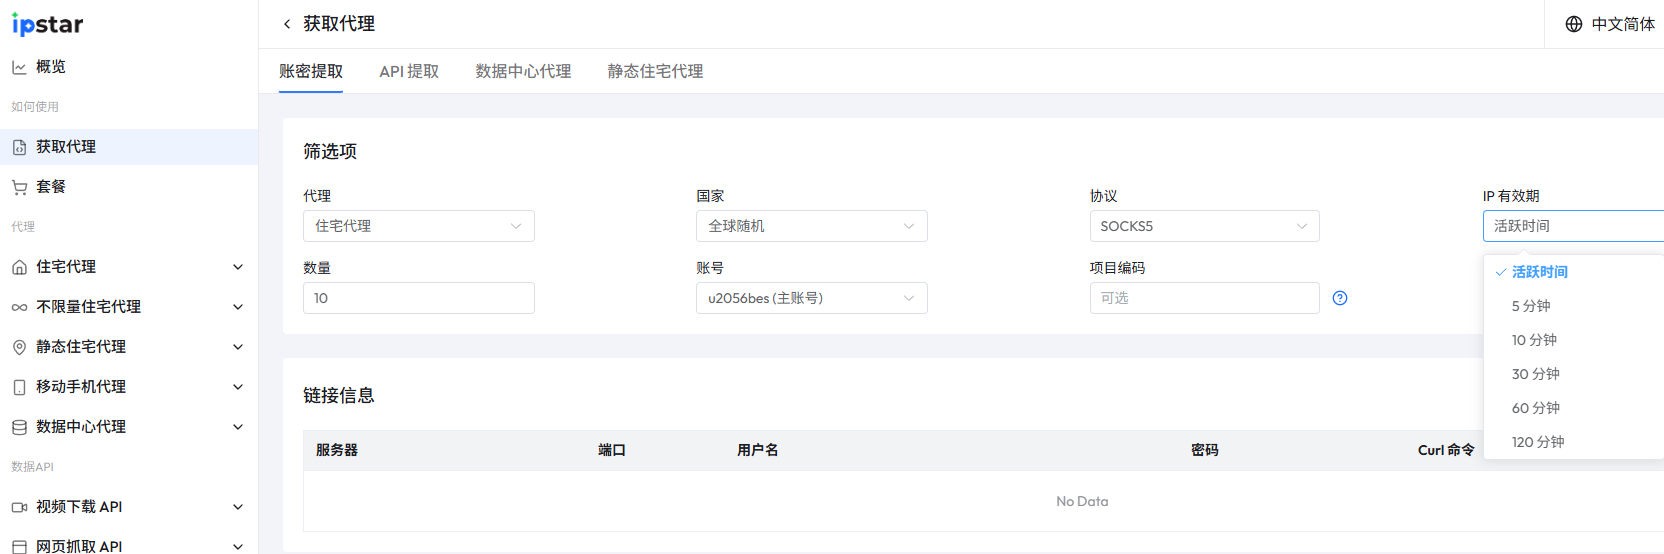Open the 国家 dropdown showing 全球随机
Image resolution: width=1664 pixels, height=554 pixels.
coord(811,226)
